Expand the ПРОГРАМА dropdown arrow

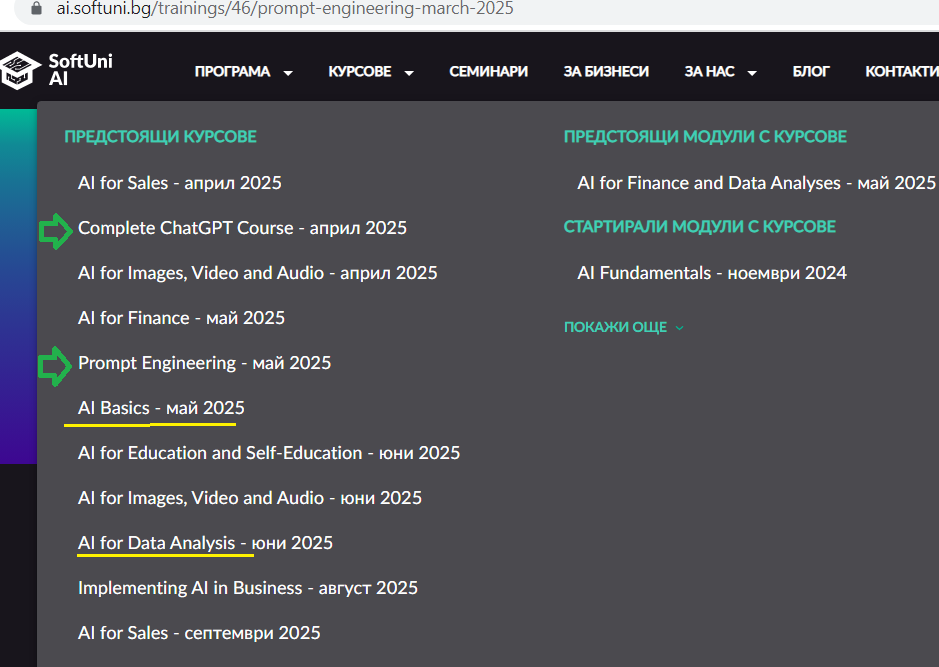(x=288, y=73)
